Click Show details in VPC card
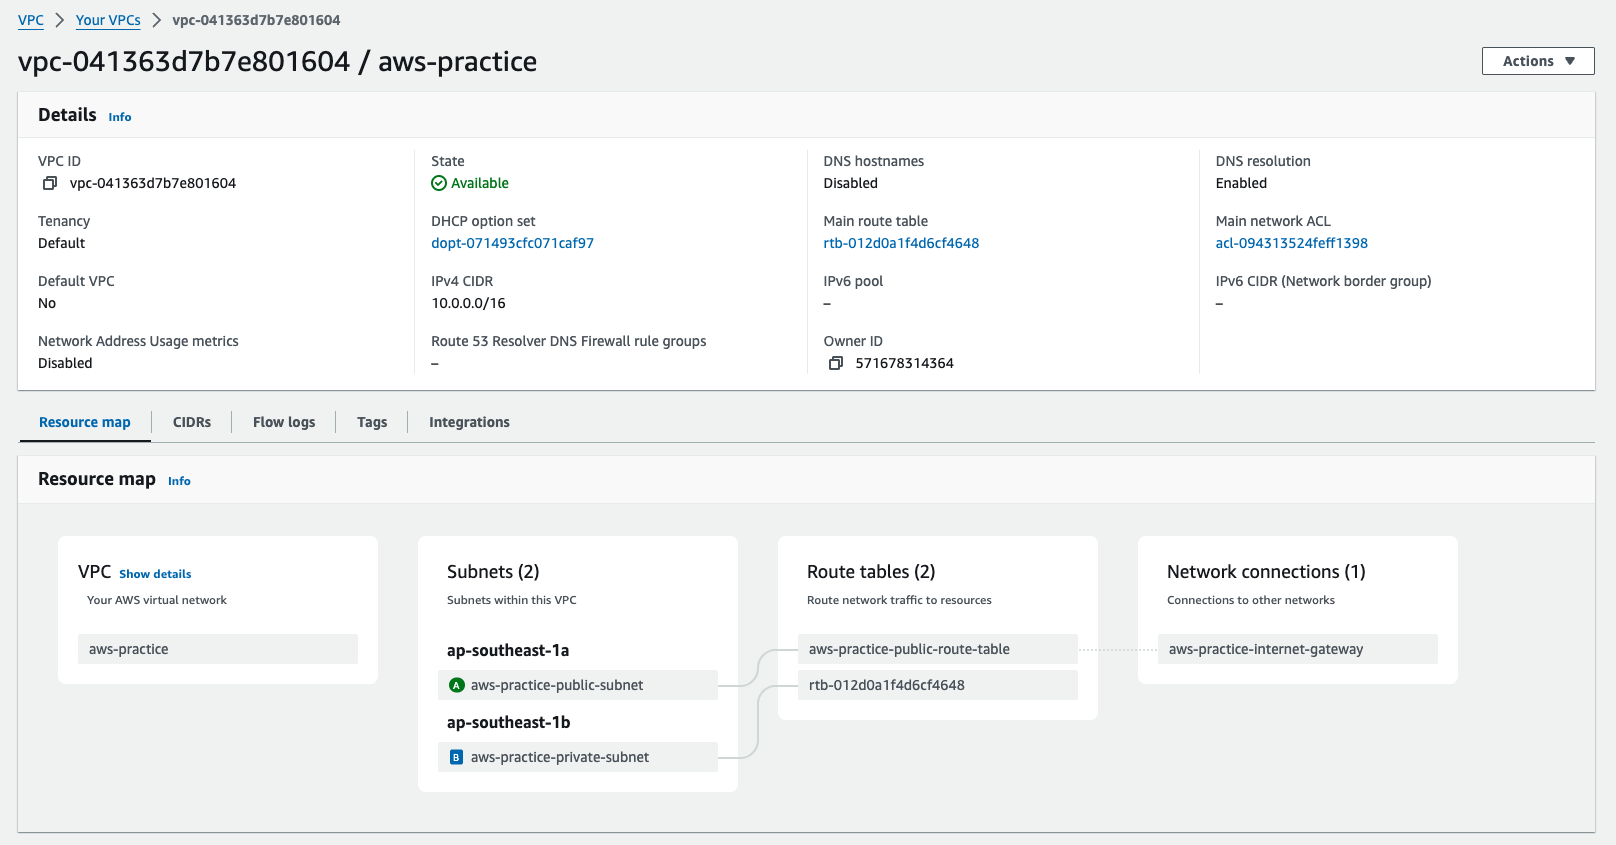The height and width of the screenshot is (845, 1616). (155, 574)
